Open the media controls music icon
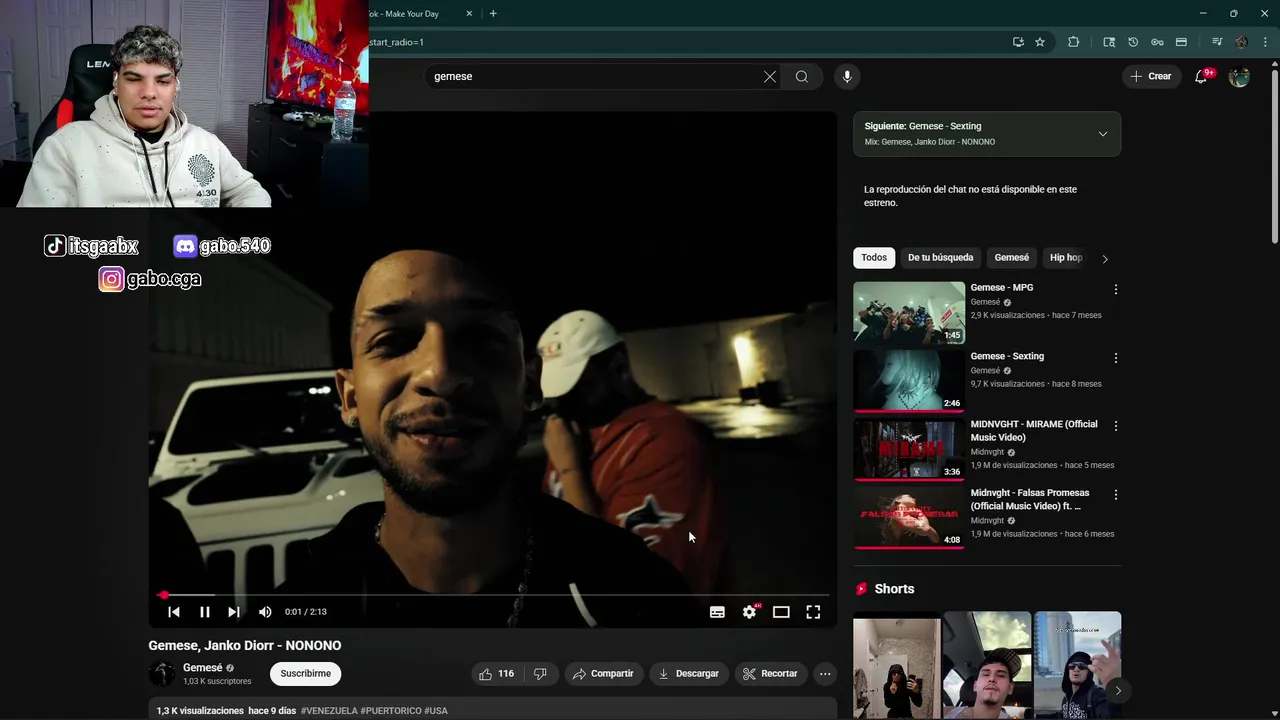1280x720 pixels. pyautogui.click(x=1217, y=42)
